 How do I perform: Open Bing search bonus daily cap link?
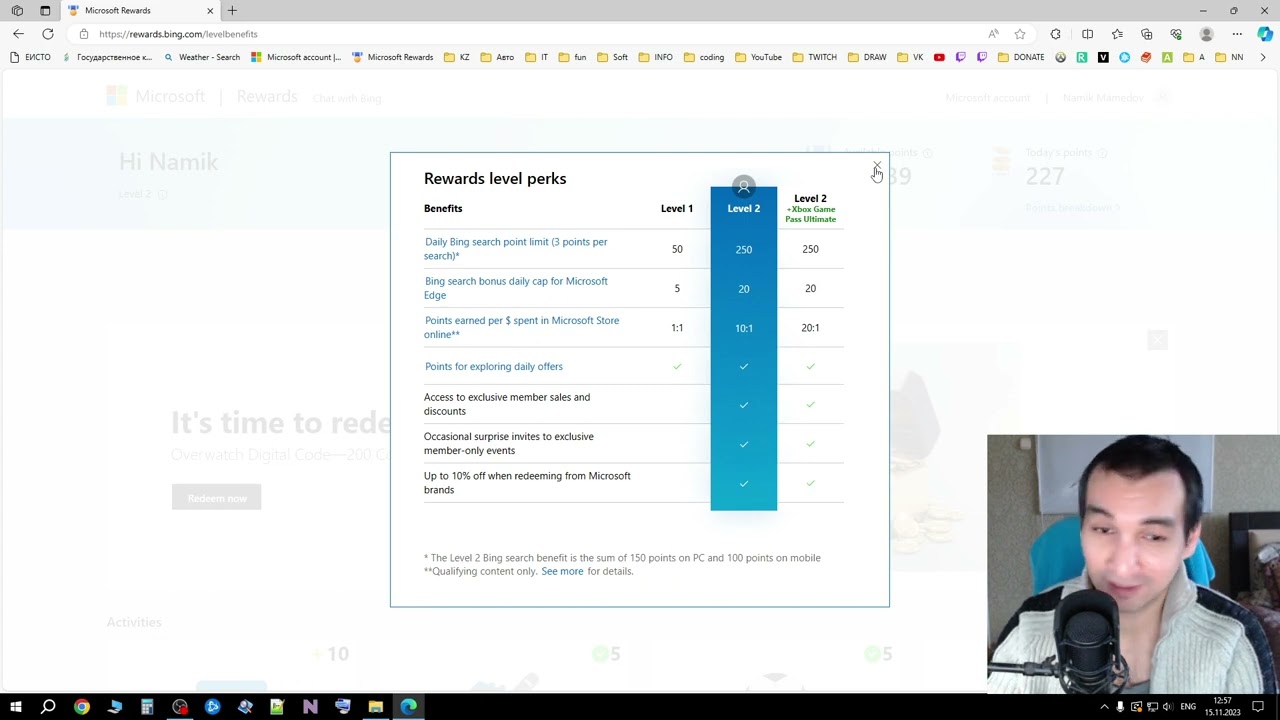pyautogui.click(x=516, y=288)
